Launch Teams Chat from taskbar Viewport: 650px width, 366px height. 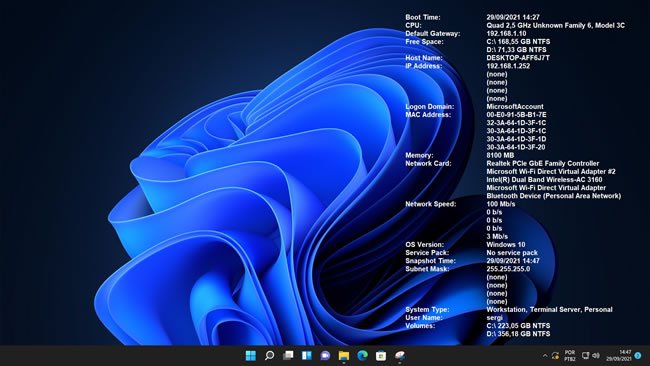click(x=325, y=356)
